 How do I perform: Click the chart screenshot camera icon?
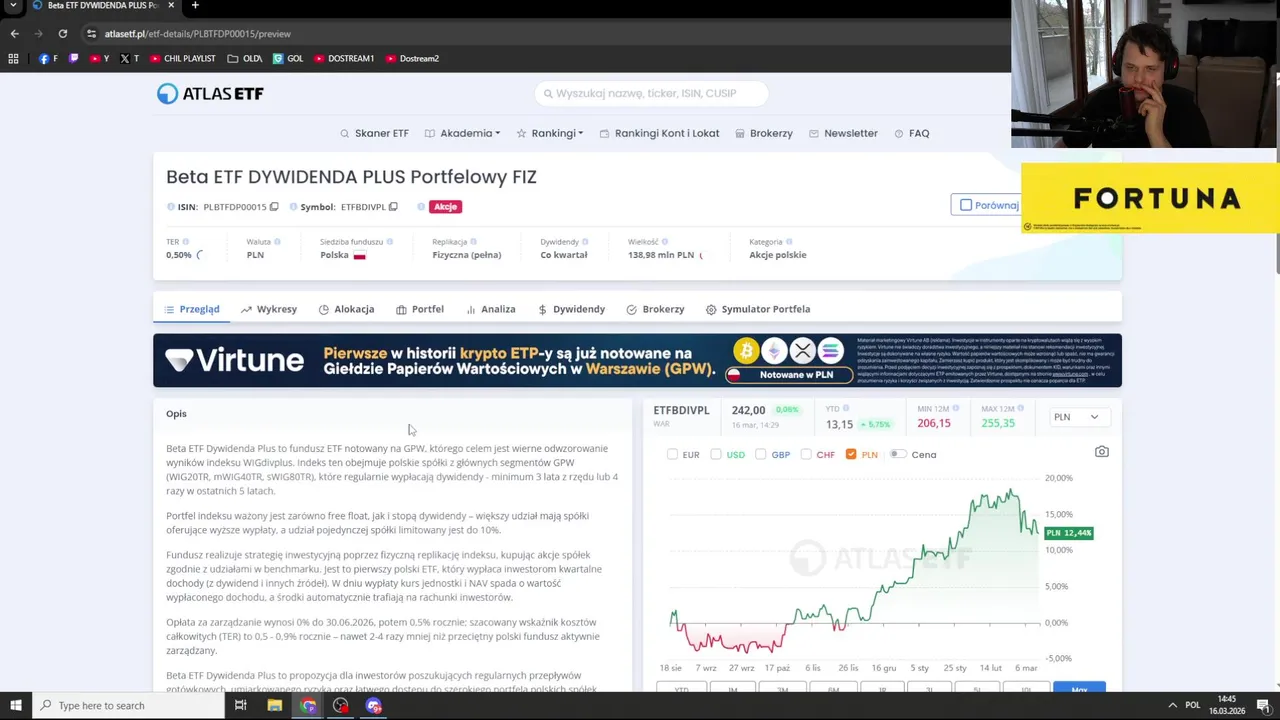pos(1101,452)
